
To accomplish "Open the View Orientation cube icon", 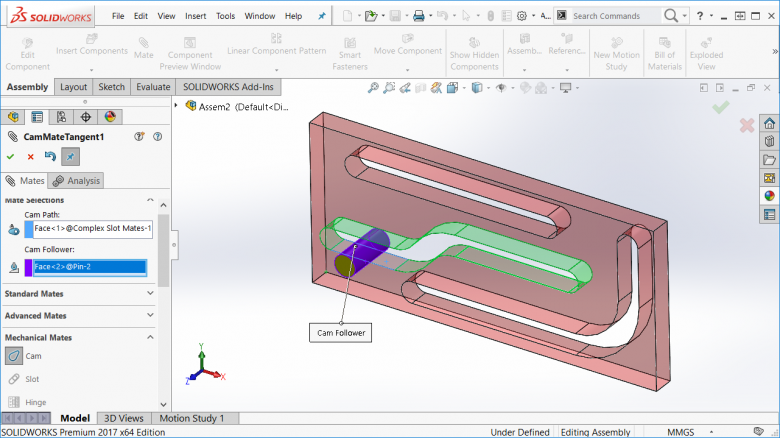I will click(x=452, y=88).
